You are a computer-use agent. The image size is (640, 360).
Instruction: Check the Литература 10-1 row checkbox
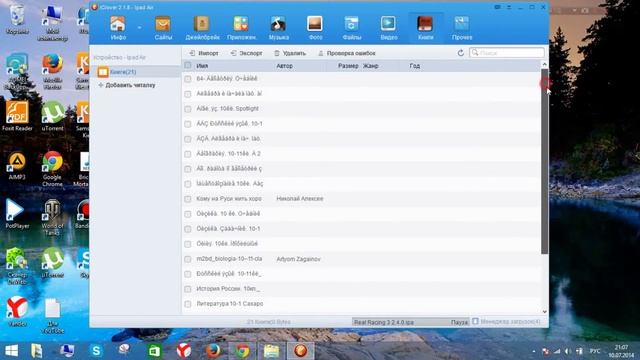[x=188, y=304]
